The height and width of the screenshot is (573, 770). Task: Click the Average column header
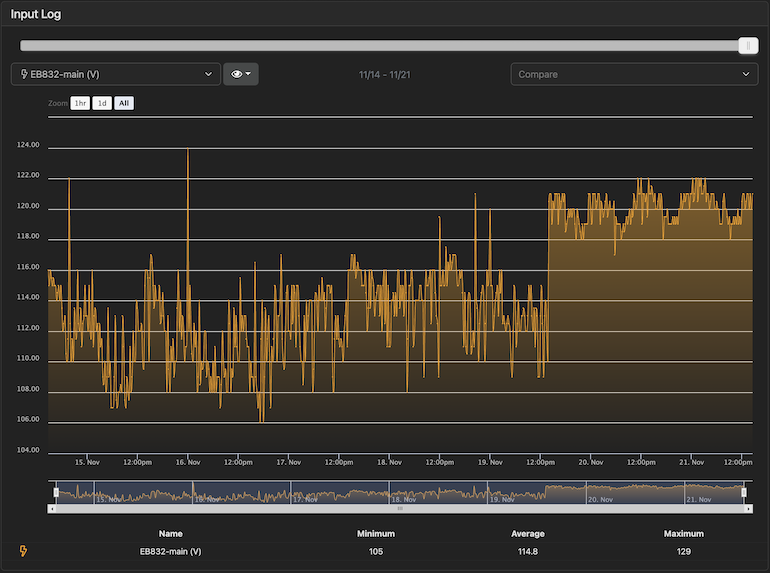pos(528,534)
